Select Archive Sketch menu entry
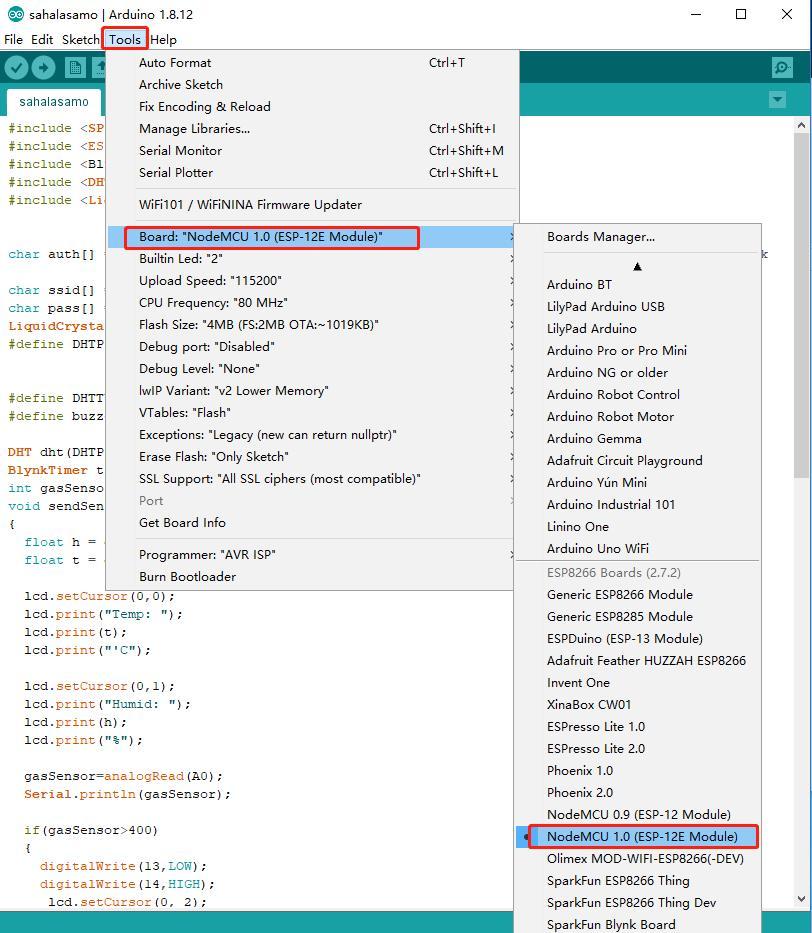812x933 pixels. [x=312, y=84]
